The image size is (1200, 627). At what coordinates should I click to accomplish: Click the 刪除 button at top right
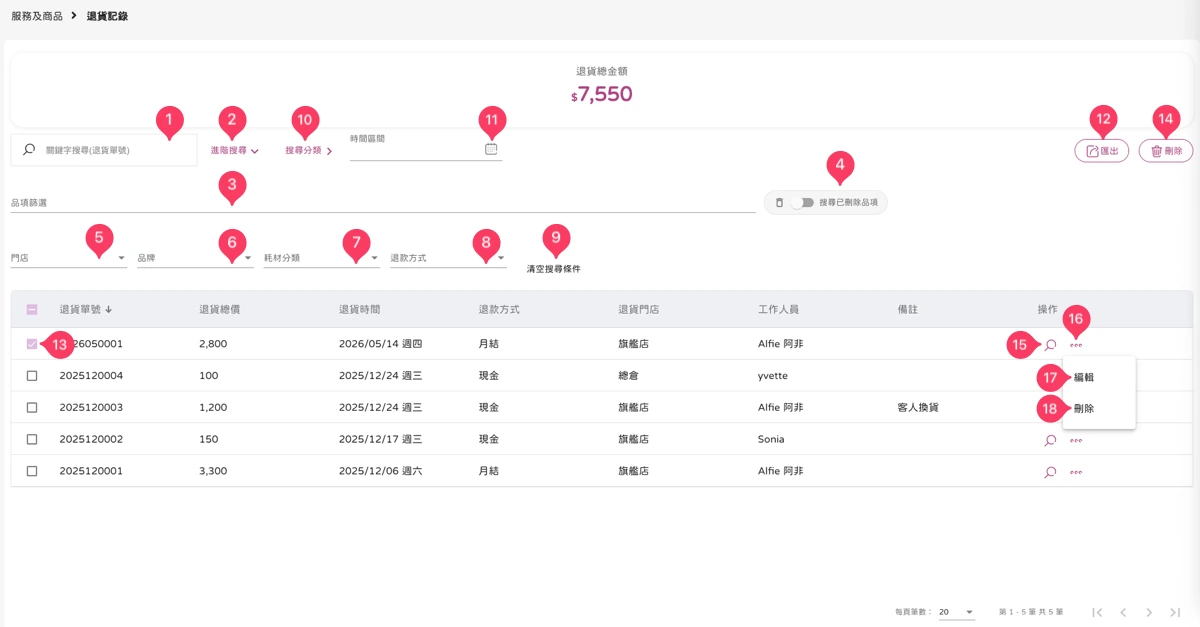(1166, 151)
